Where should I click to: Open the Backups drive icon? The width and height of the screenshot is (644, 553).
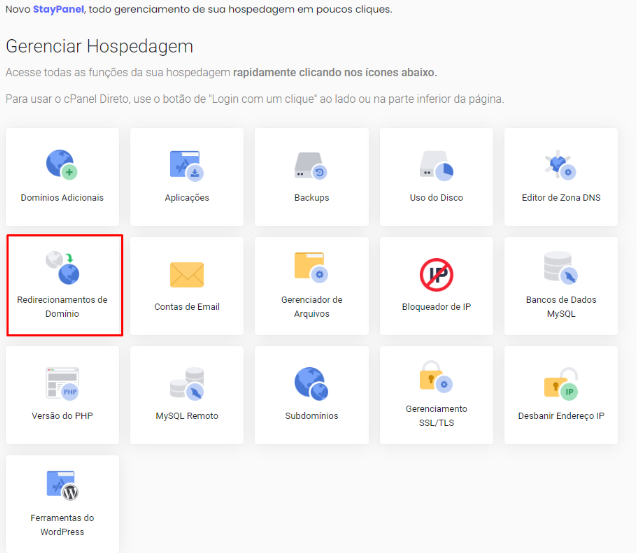pyautogui.click(x=311, y=166)
